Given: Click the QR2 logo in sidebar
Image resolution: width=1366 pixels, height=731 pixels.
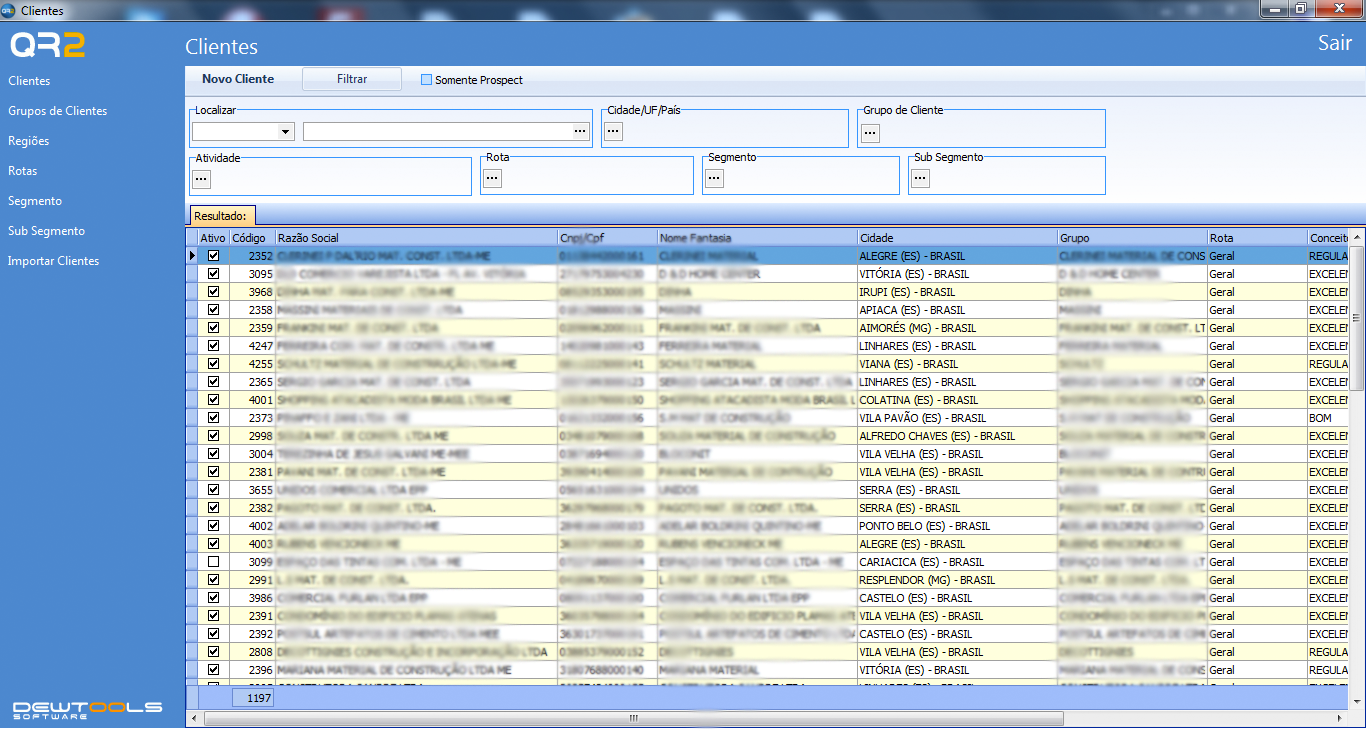Looking at the screenshot, I should (47, 45).
